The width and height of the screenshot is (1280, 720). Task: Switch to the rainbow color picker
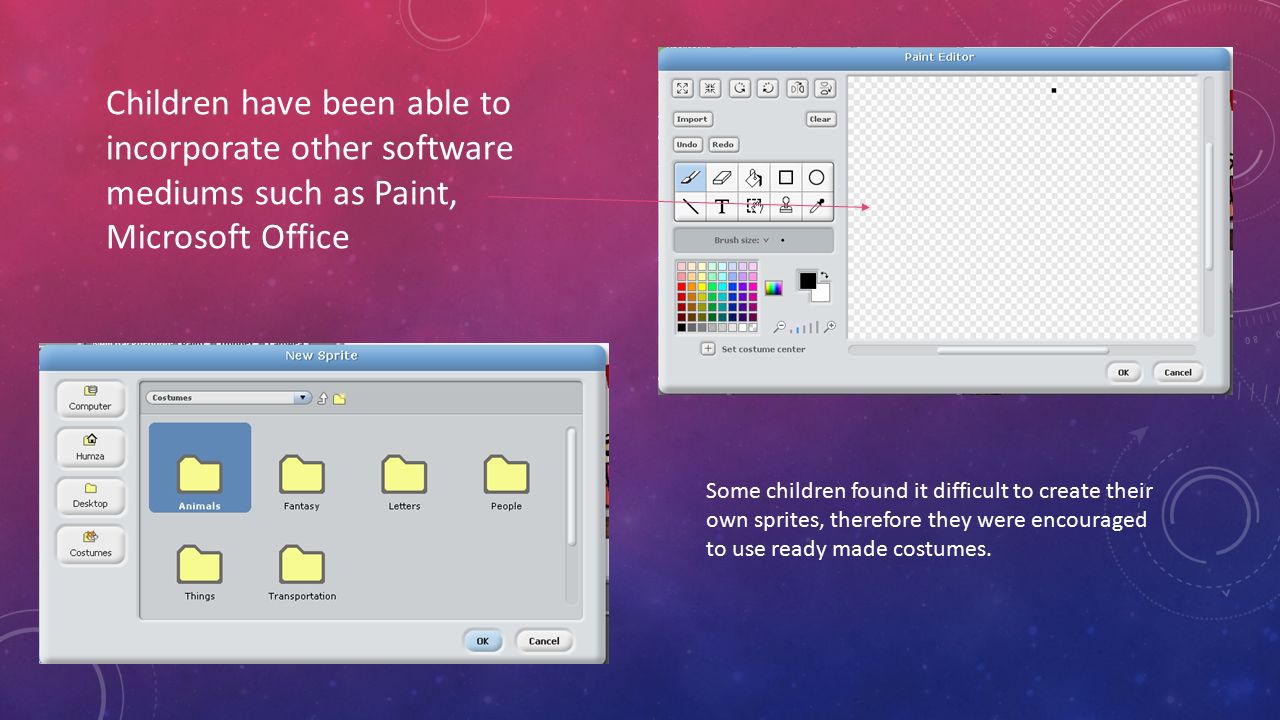[x=774, y=288]
